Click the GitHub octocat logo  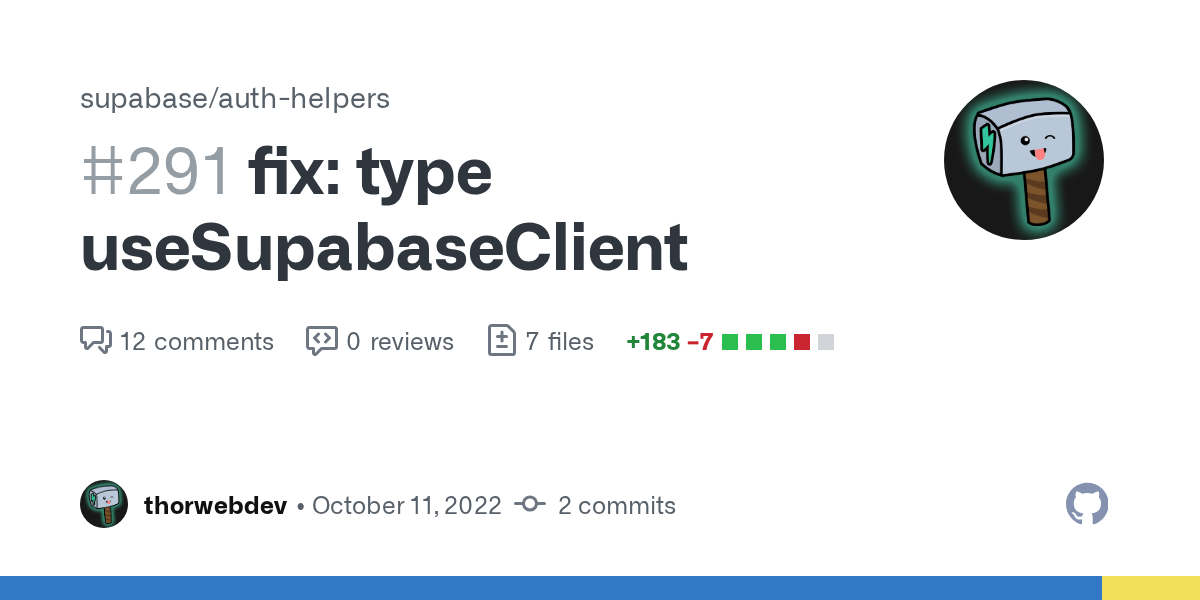[x=1087, y=504]
